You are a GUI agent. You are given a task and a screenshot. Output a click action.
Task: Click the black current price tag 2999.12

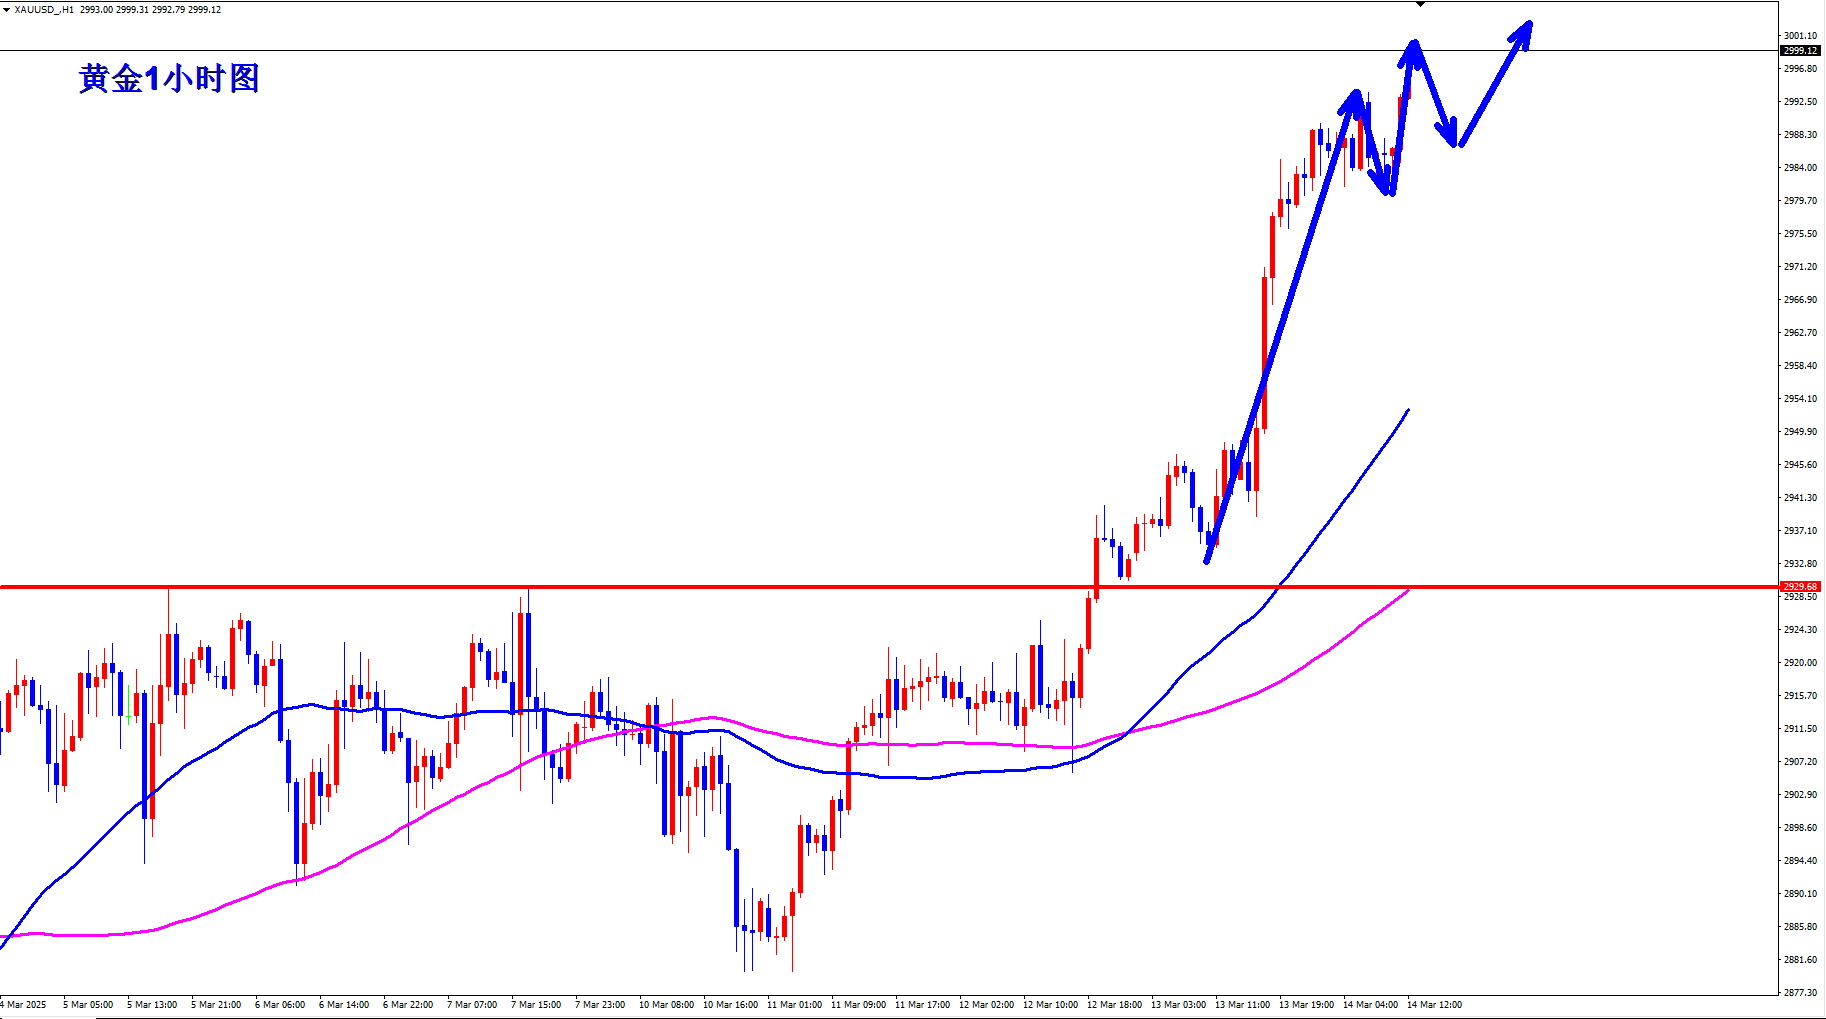[1800, 50]
